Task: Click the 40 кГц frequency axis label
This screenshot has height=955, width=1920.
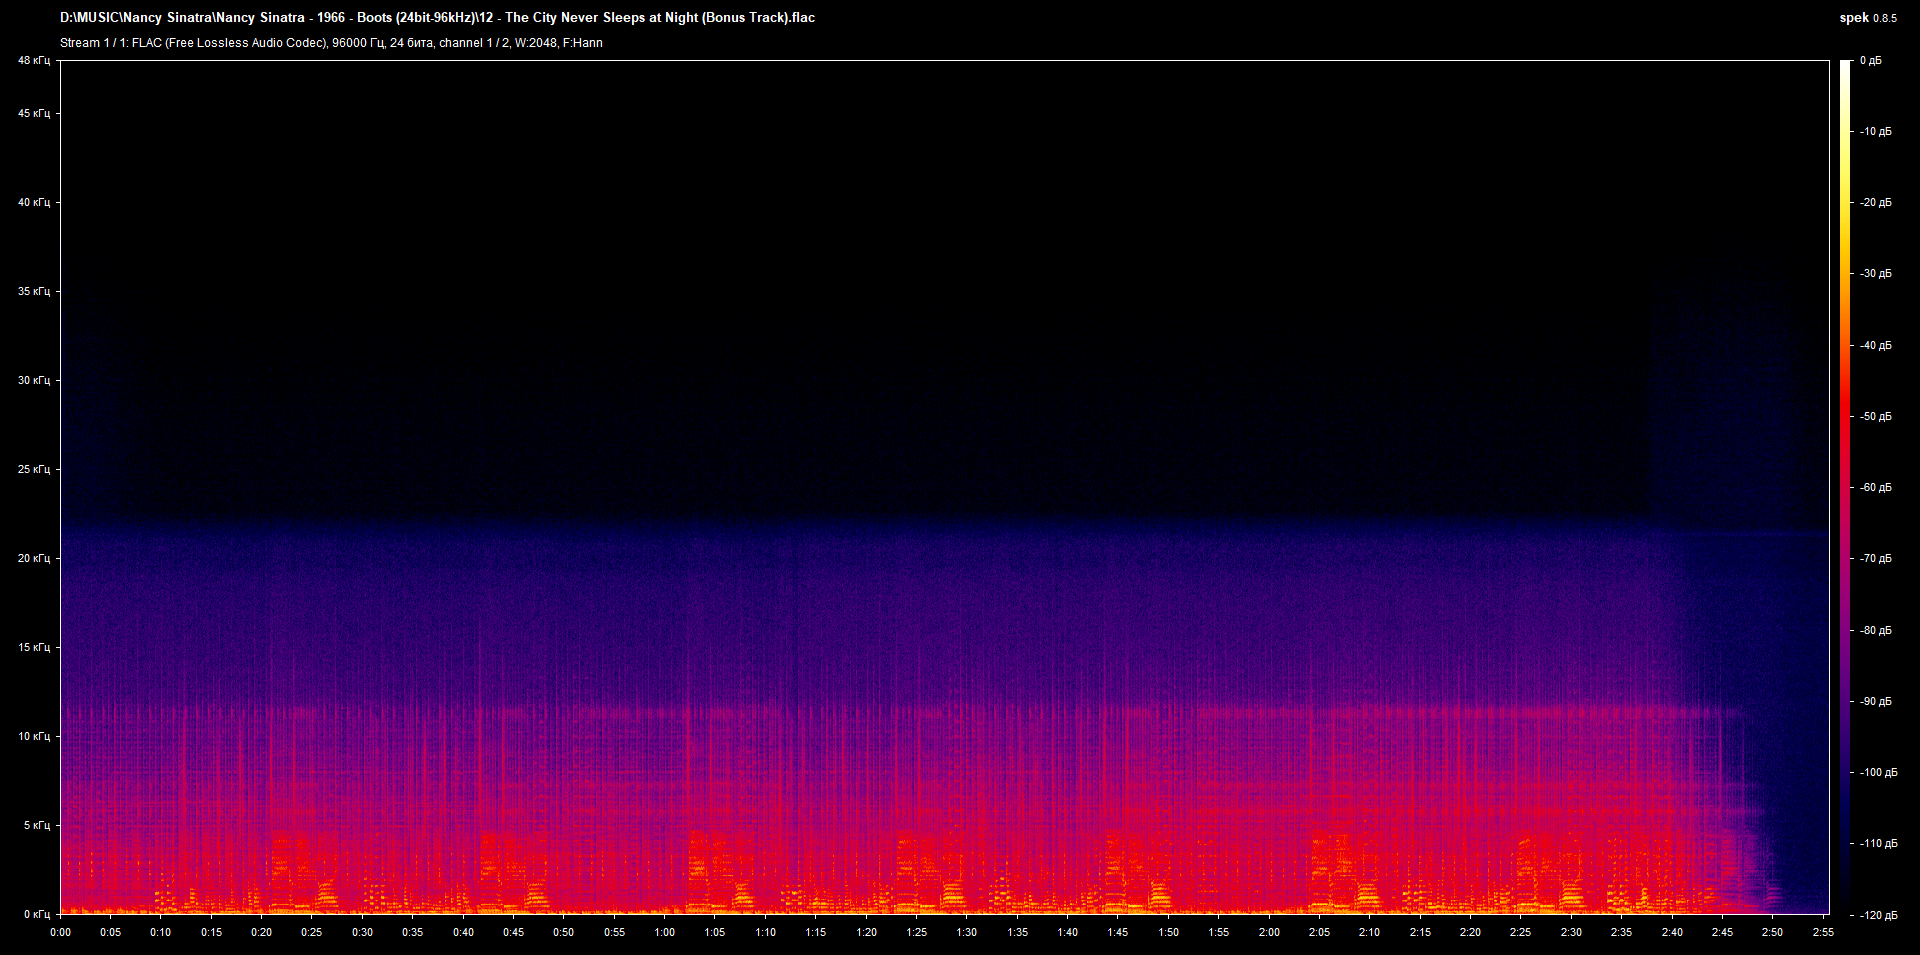Action: 34,203
